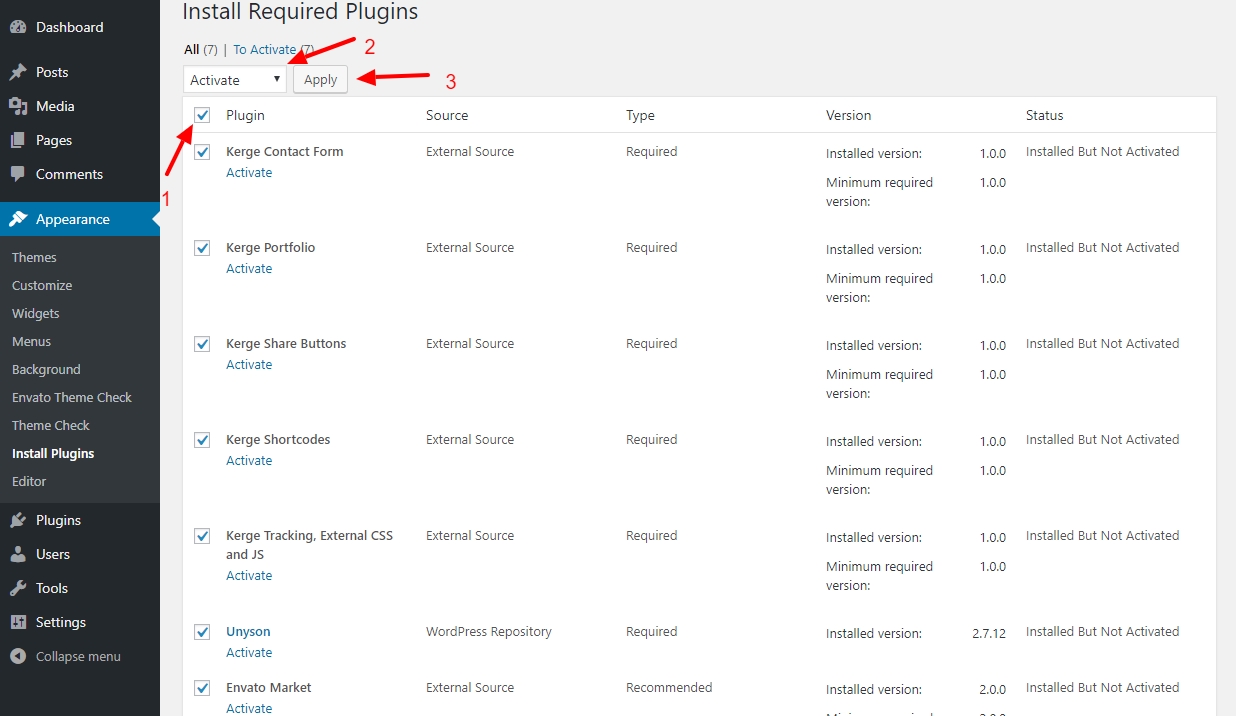Open the Activate bulk actions dropdown
Image resolution: width=1236 pixels, height=716 pixels.
235,80
